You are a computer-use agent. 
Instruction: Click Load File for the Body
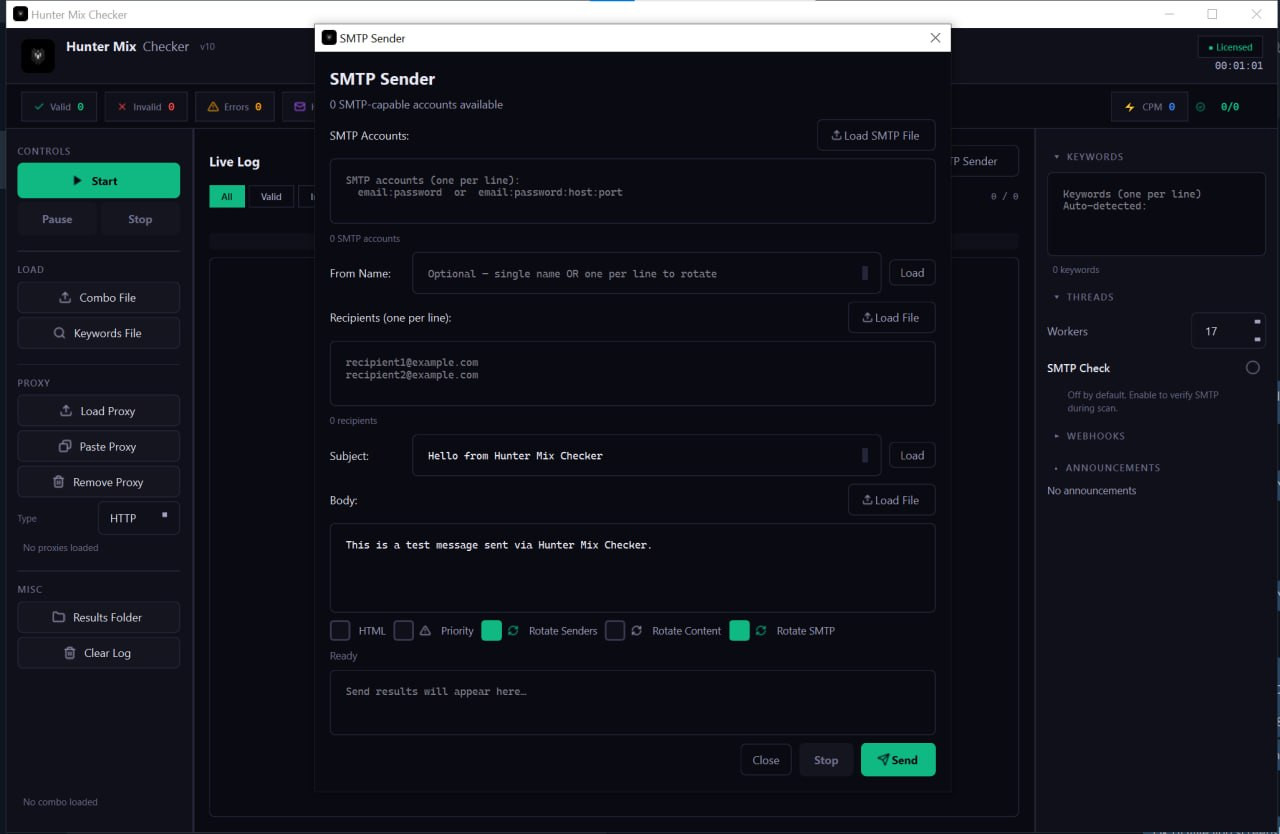(x=891, y=500)
